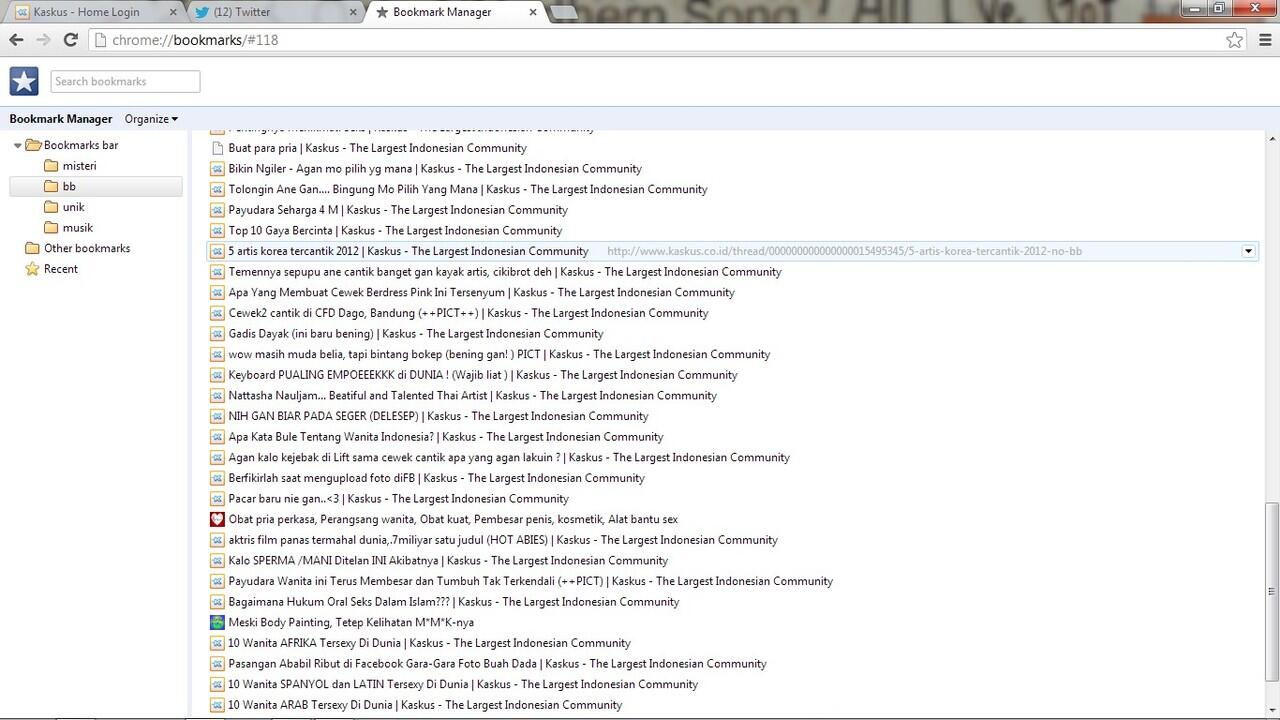This screenshot has height=720, width=1280.
Task: Select Payudara Wanita ini Terus Membesar bookmark
Action: pyautogui.click(x=732, y=581)
